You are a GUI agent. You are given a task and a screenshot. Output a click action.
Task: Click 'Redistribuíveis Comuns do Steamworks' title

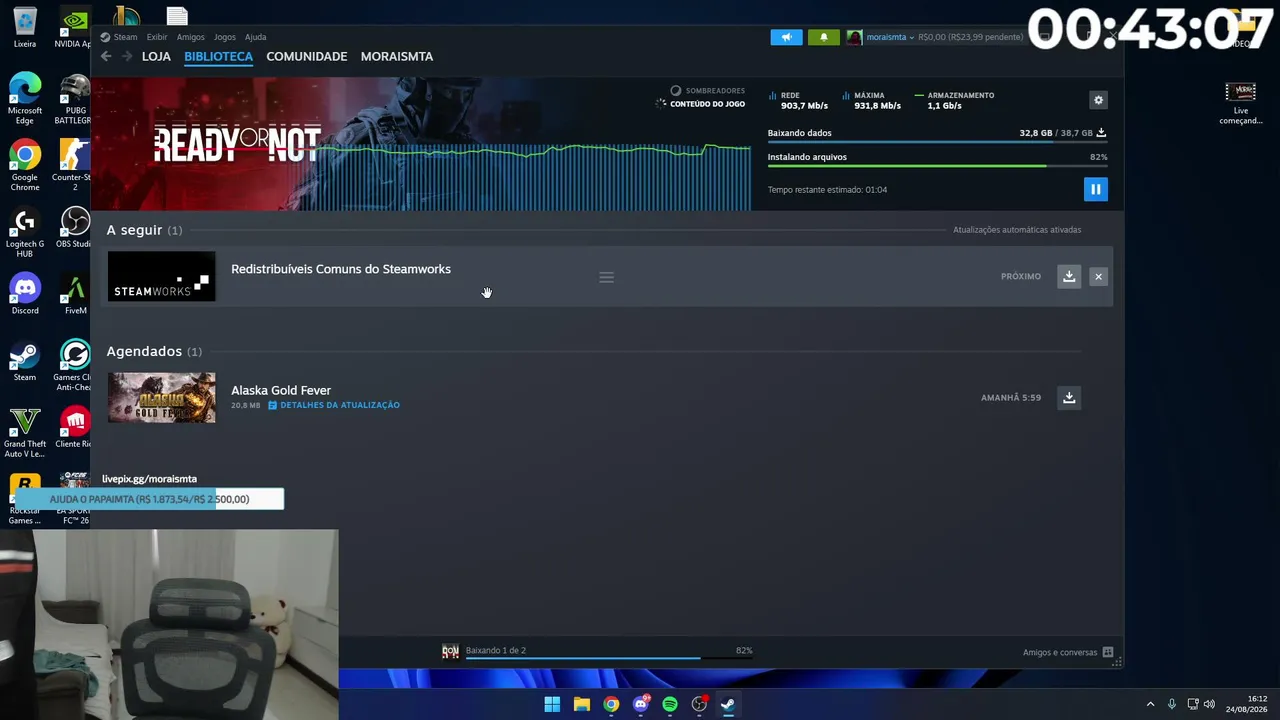[341, 269]
